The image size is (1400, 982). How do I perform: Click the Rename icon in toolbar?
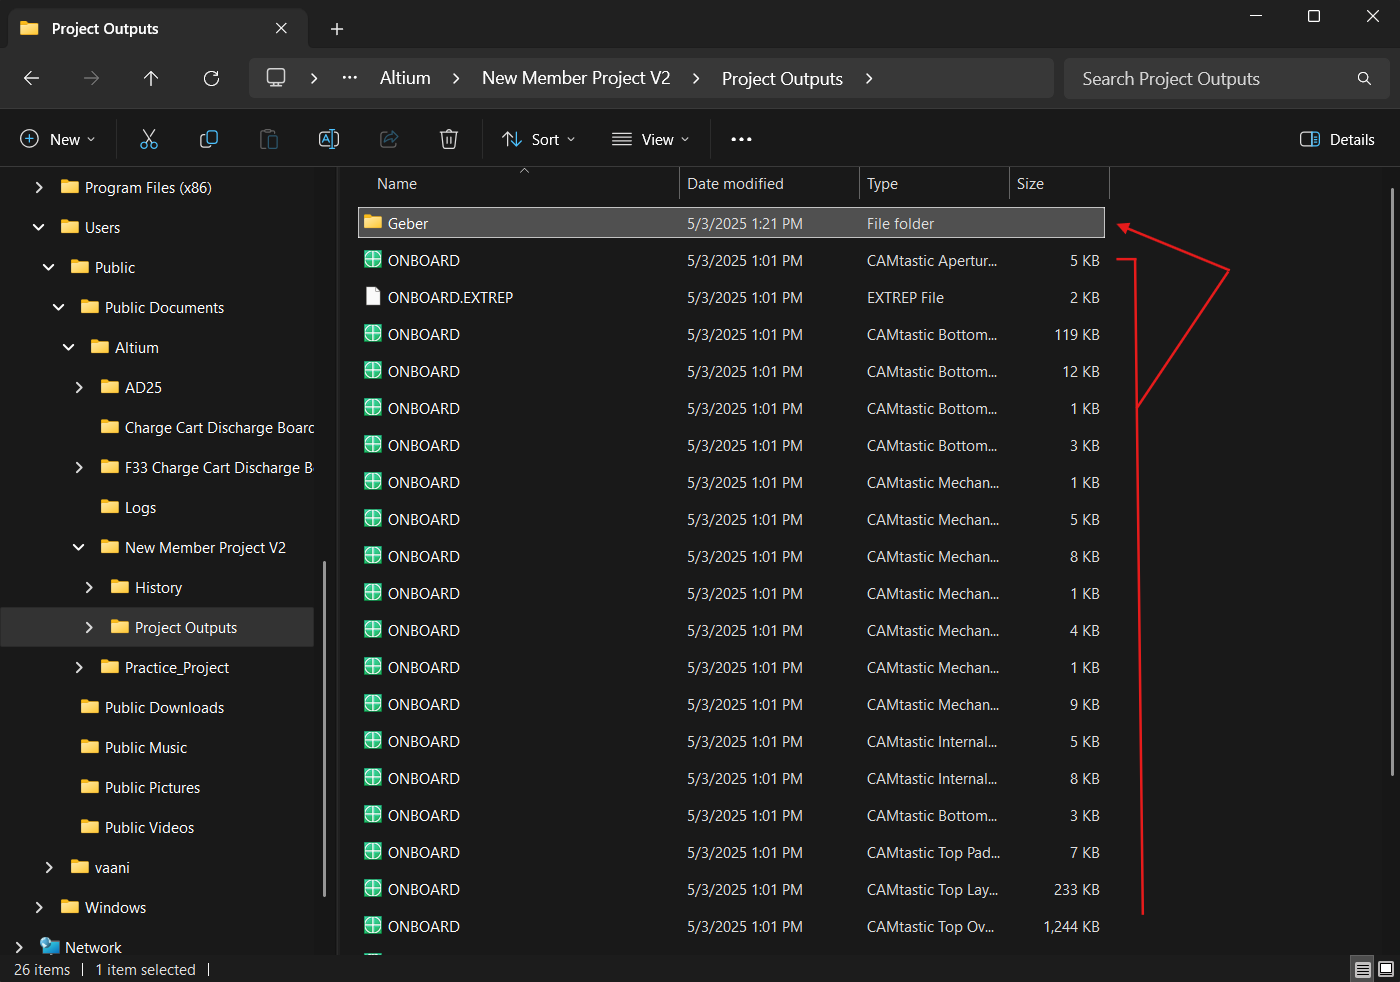(329, 139)
